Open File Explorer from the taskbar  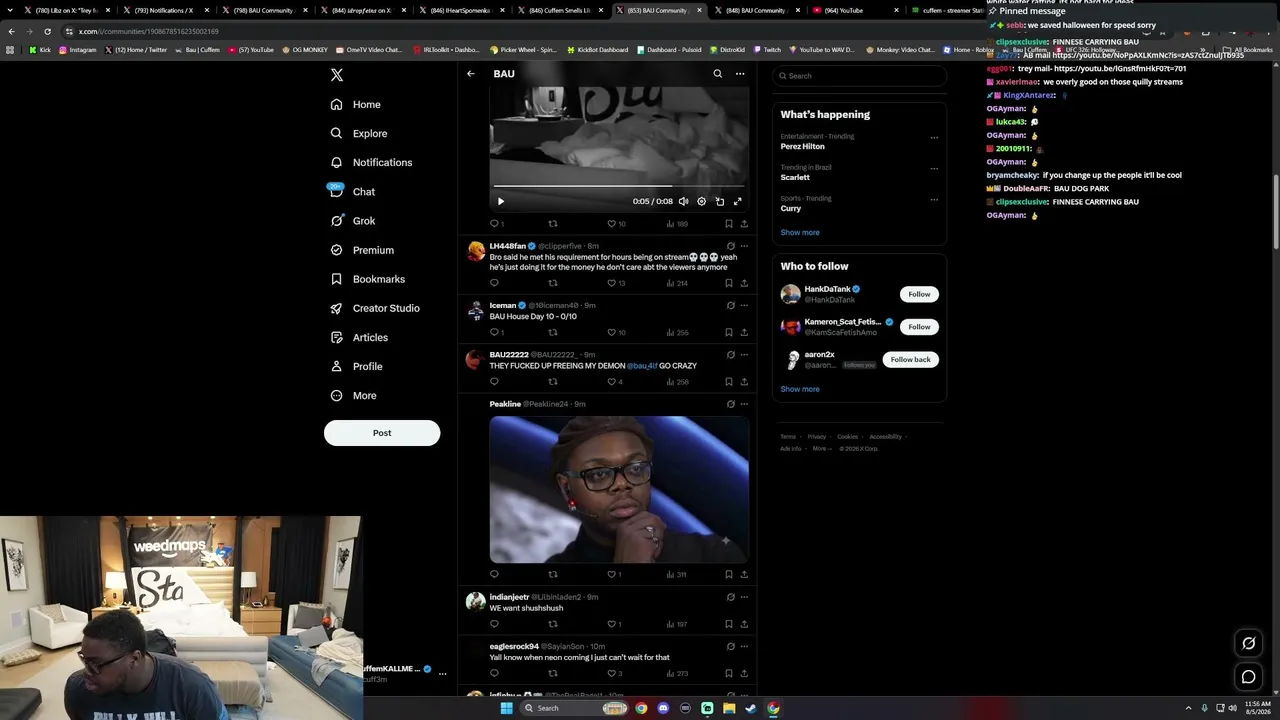[729, 708]
